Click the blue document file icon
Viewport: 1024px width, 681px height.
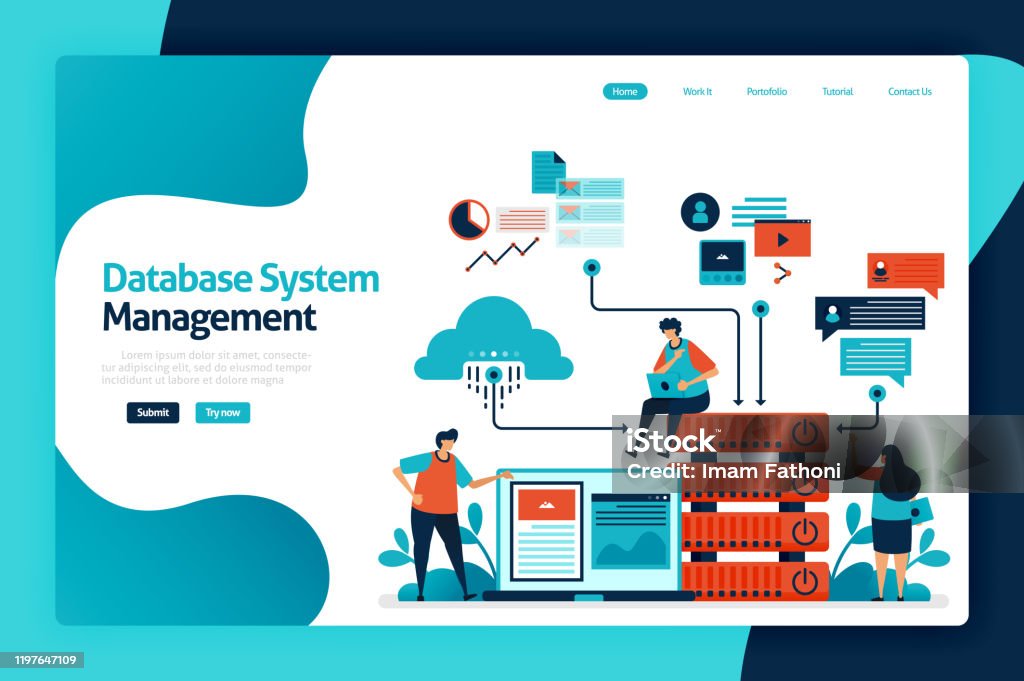click(547, 172)
